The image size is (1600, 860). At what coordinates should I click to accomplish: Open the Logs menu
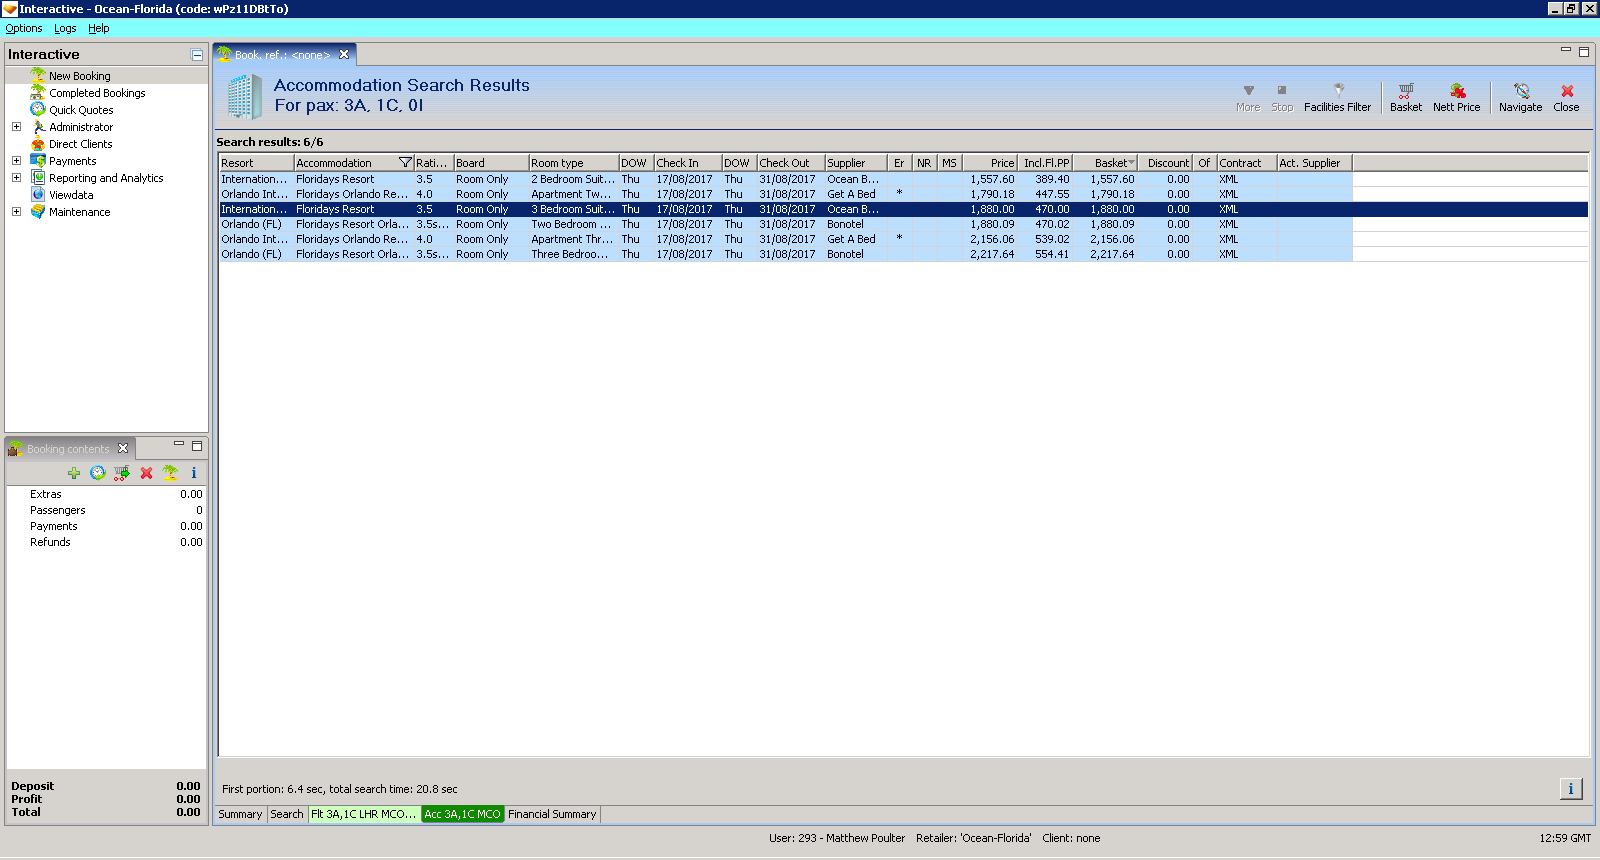click(65, 28)
